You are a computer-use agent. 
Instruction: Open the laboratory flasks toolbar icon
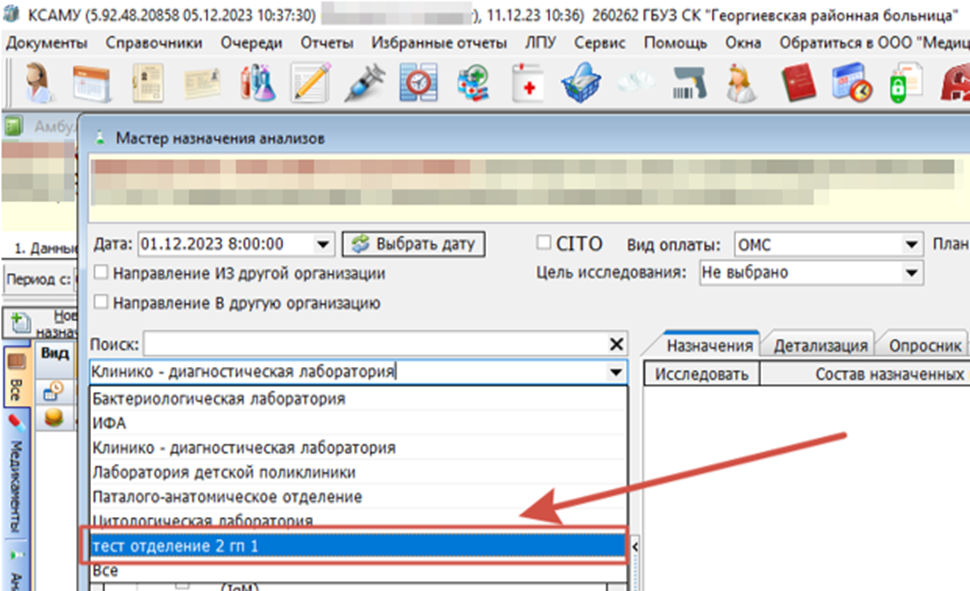pyautogui.click(x=258, y=83)
